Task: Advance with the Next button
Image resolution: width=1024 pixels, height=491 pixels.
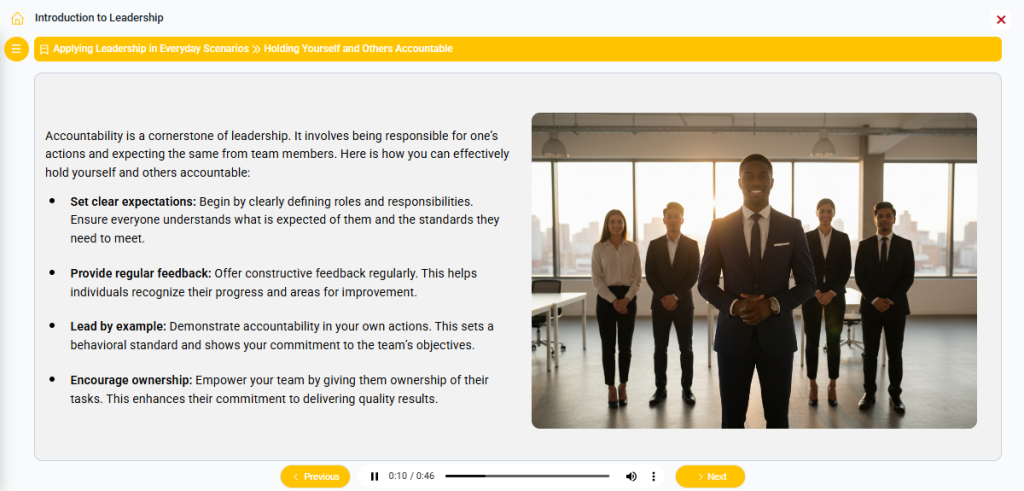Action: point(710,477)
